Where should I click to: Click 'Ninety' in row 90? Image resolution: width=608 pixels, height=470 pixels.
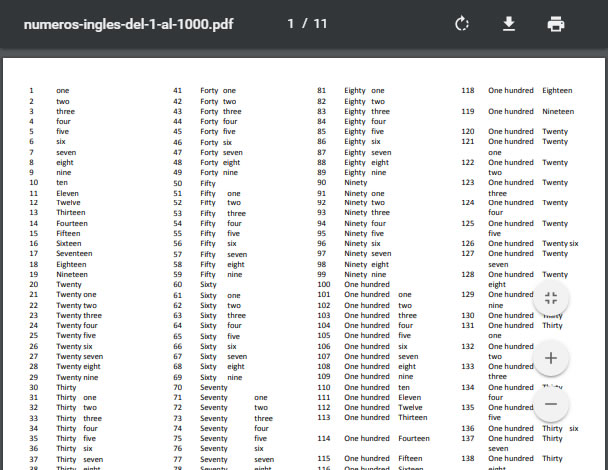tap(356, 182)
